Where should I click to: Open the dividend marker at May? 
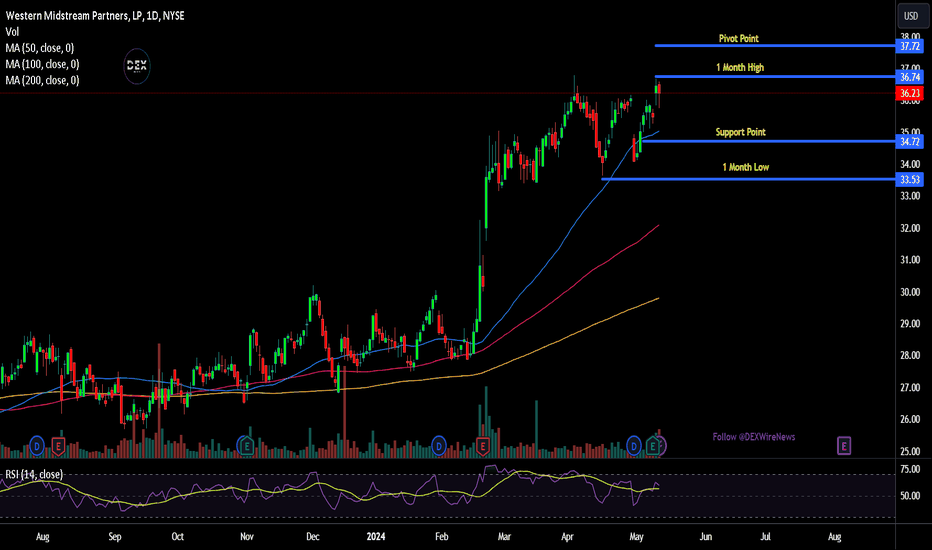click(x=634, y=445)
